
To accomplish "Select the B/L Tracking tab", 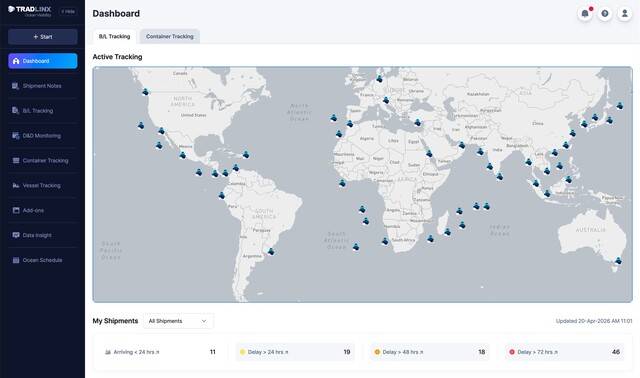I will click(114, 36).
